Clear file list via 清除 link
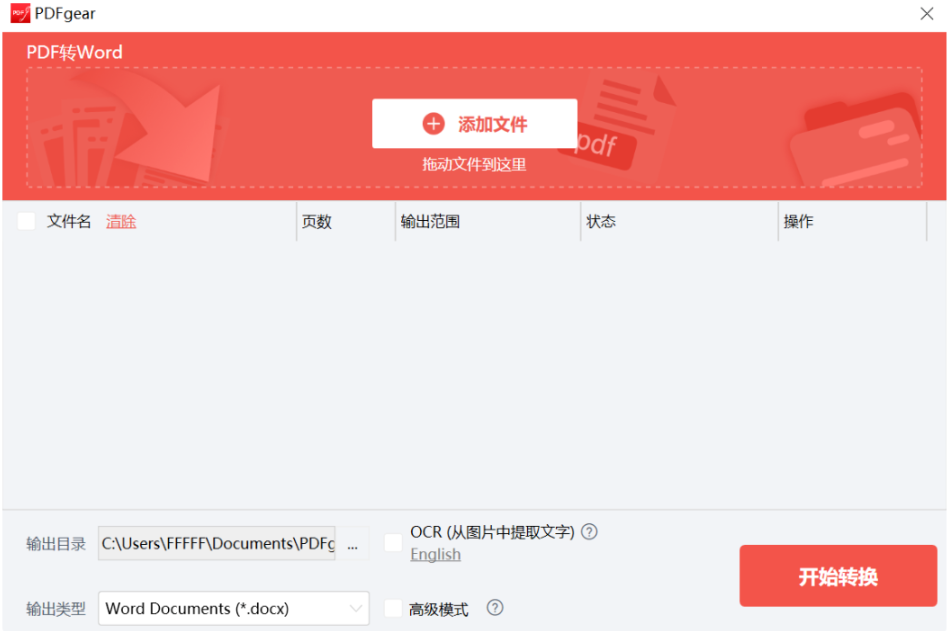Image resolution: width=948 pixels, height=631 pixels. coord(121,222)
